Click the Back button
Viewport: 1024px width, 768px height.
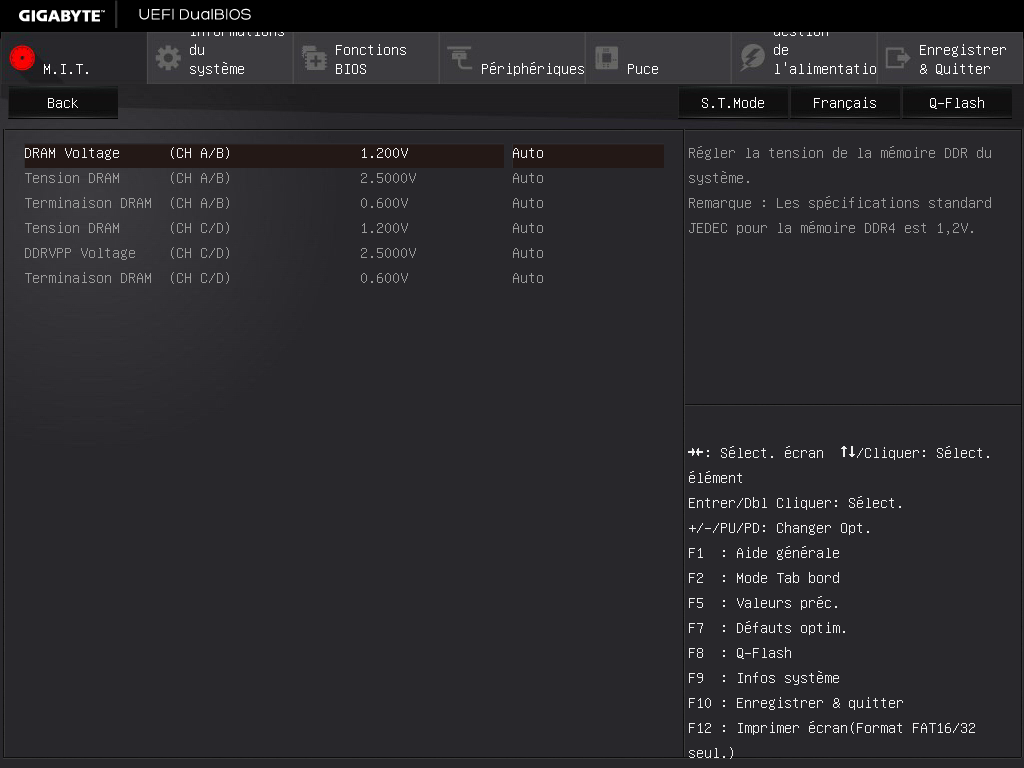[x=63, y=103]
